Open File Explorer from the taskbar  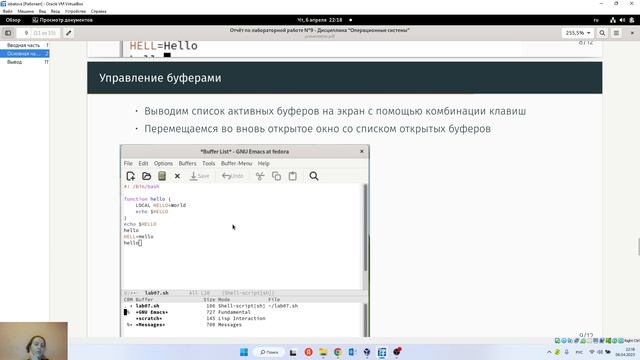[323, 352]
